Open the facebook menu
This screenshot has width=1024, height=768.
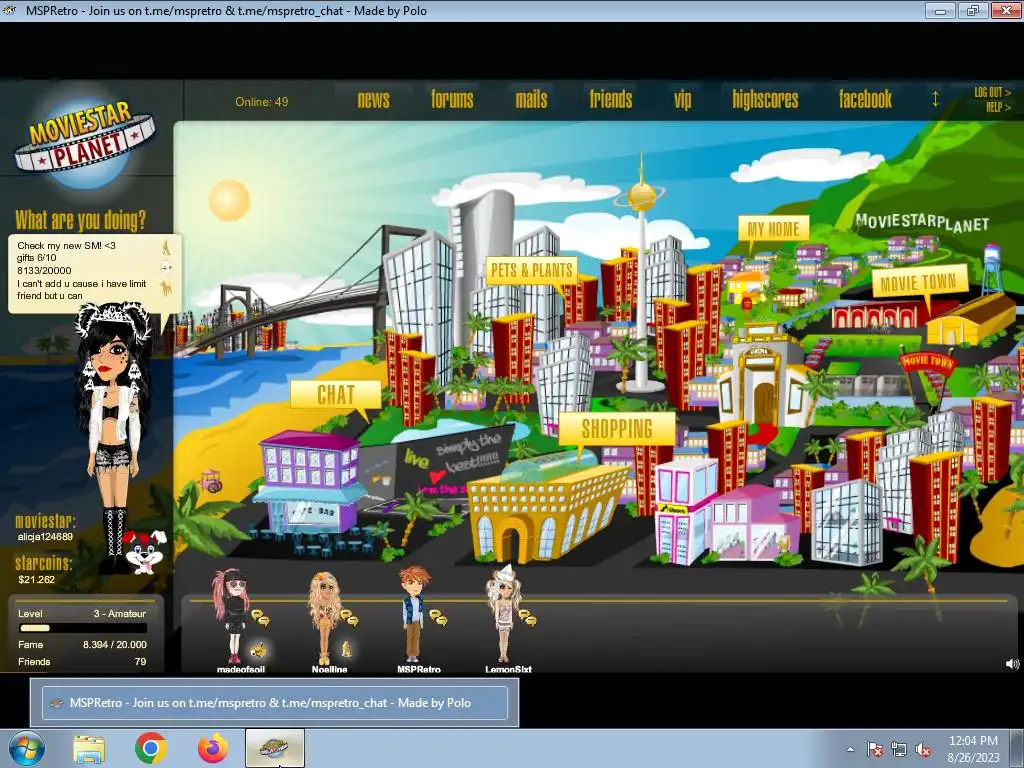pos(865,99)
